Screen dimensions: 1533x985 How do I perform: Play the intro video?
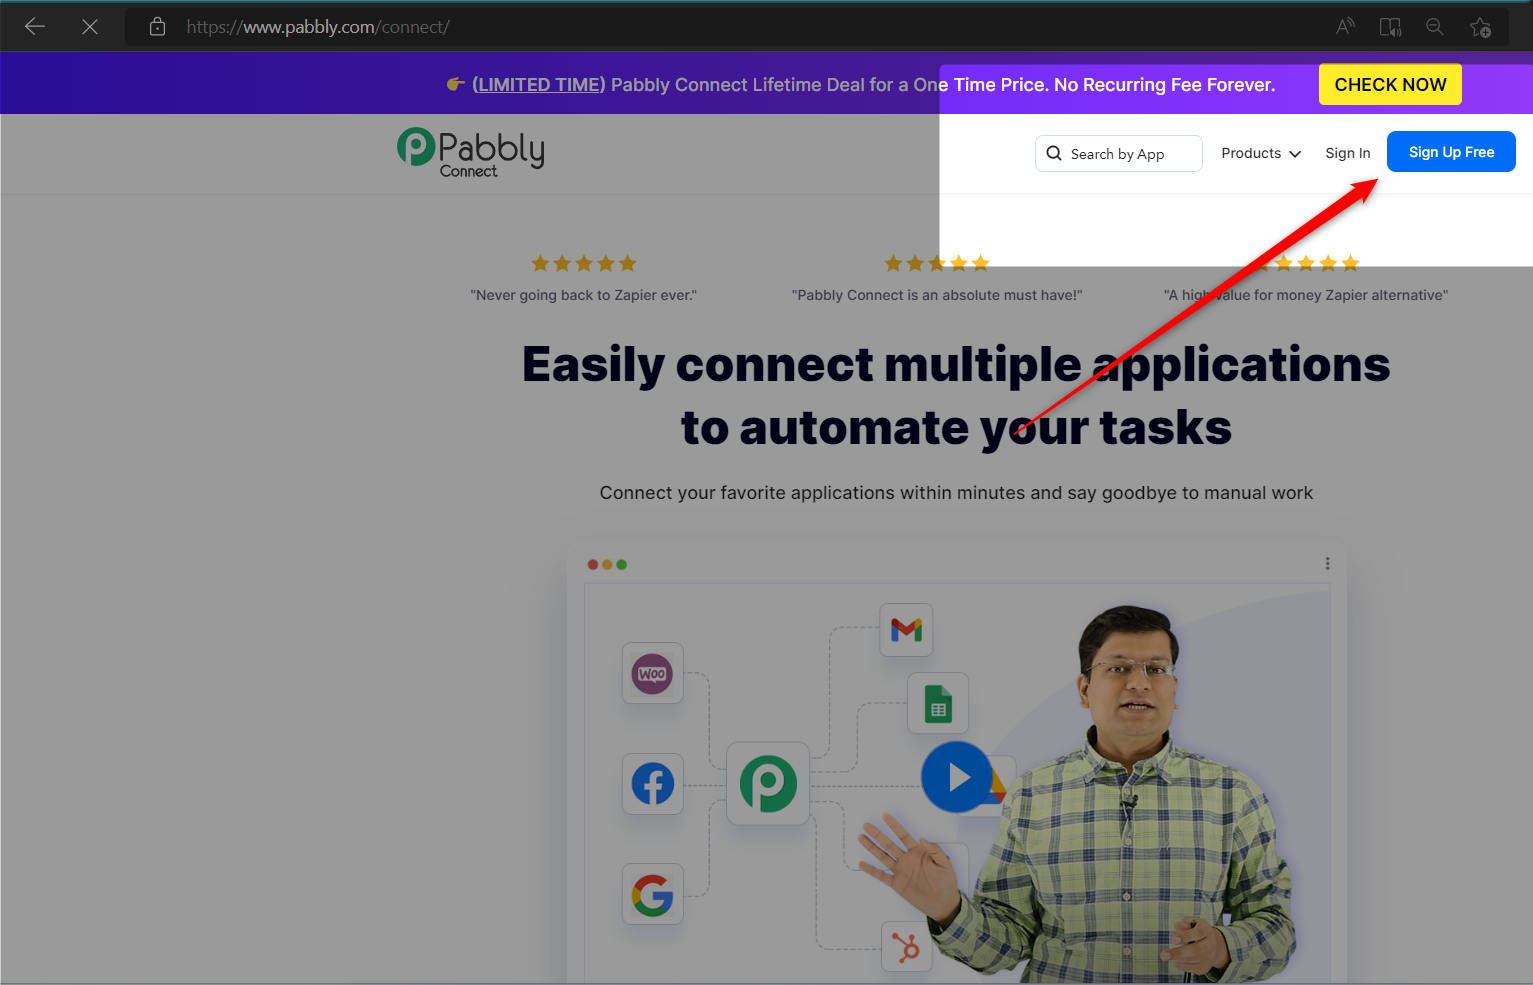[x=957, y=777]
